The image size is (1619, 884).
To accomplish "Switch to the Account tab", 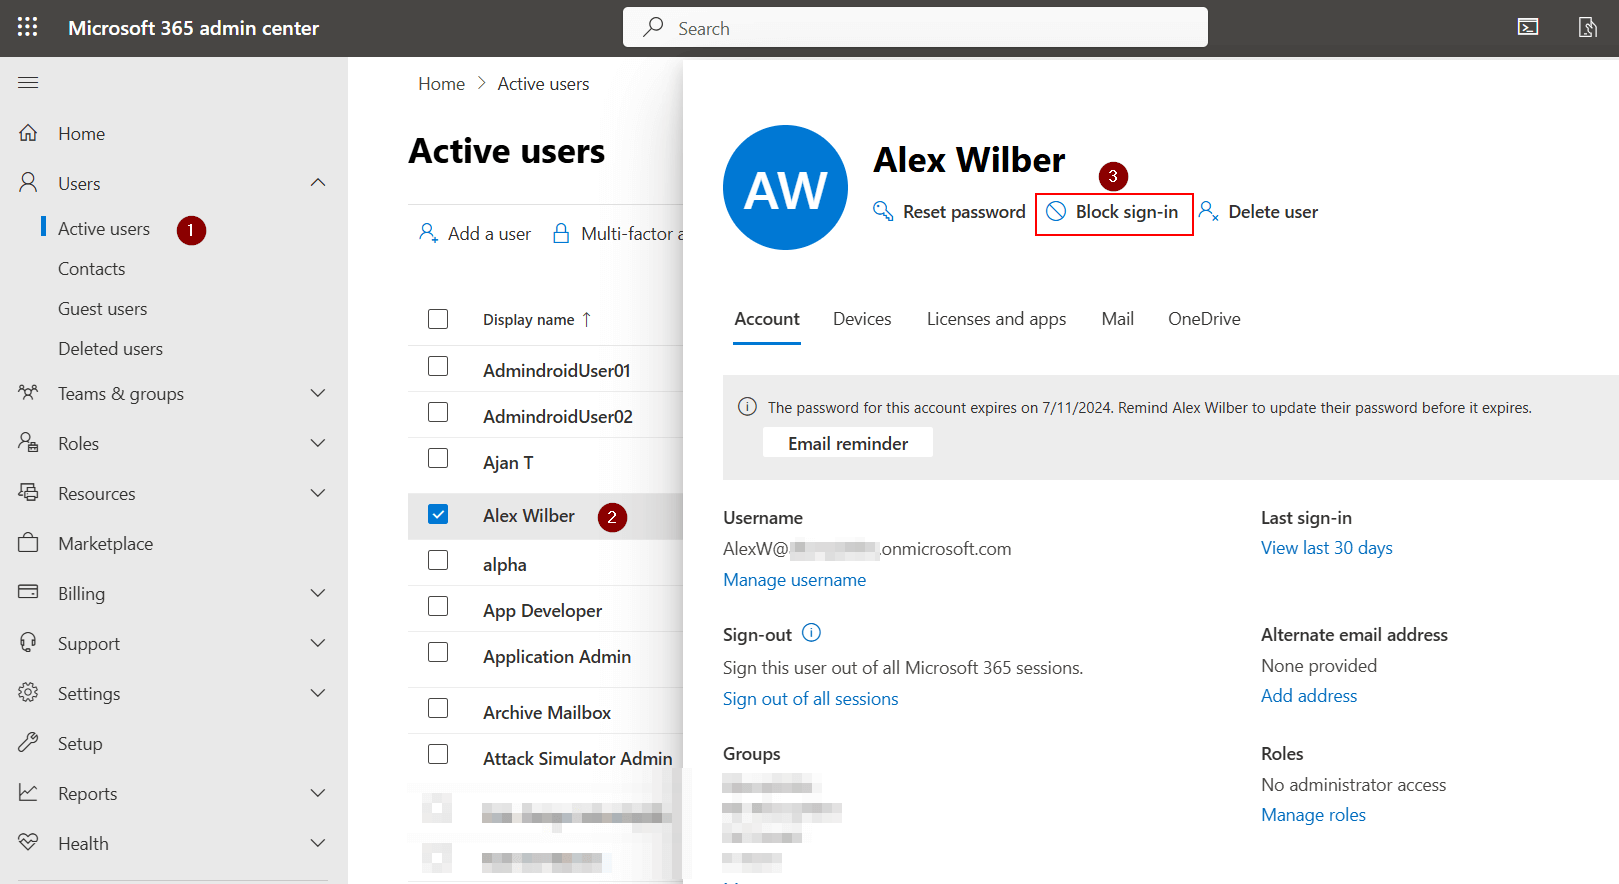I will coord(767,319).
